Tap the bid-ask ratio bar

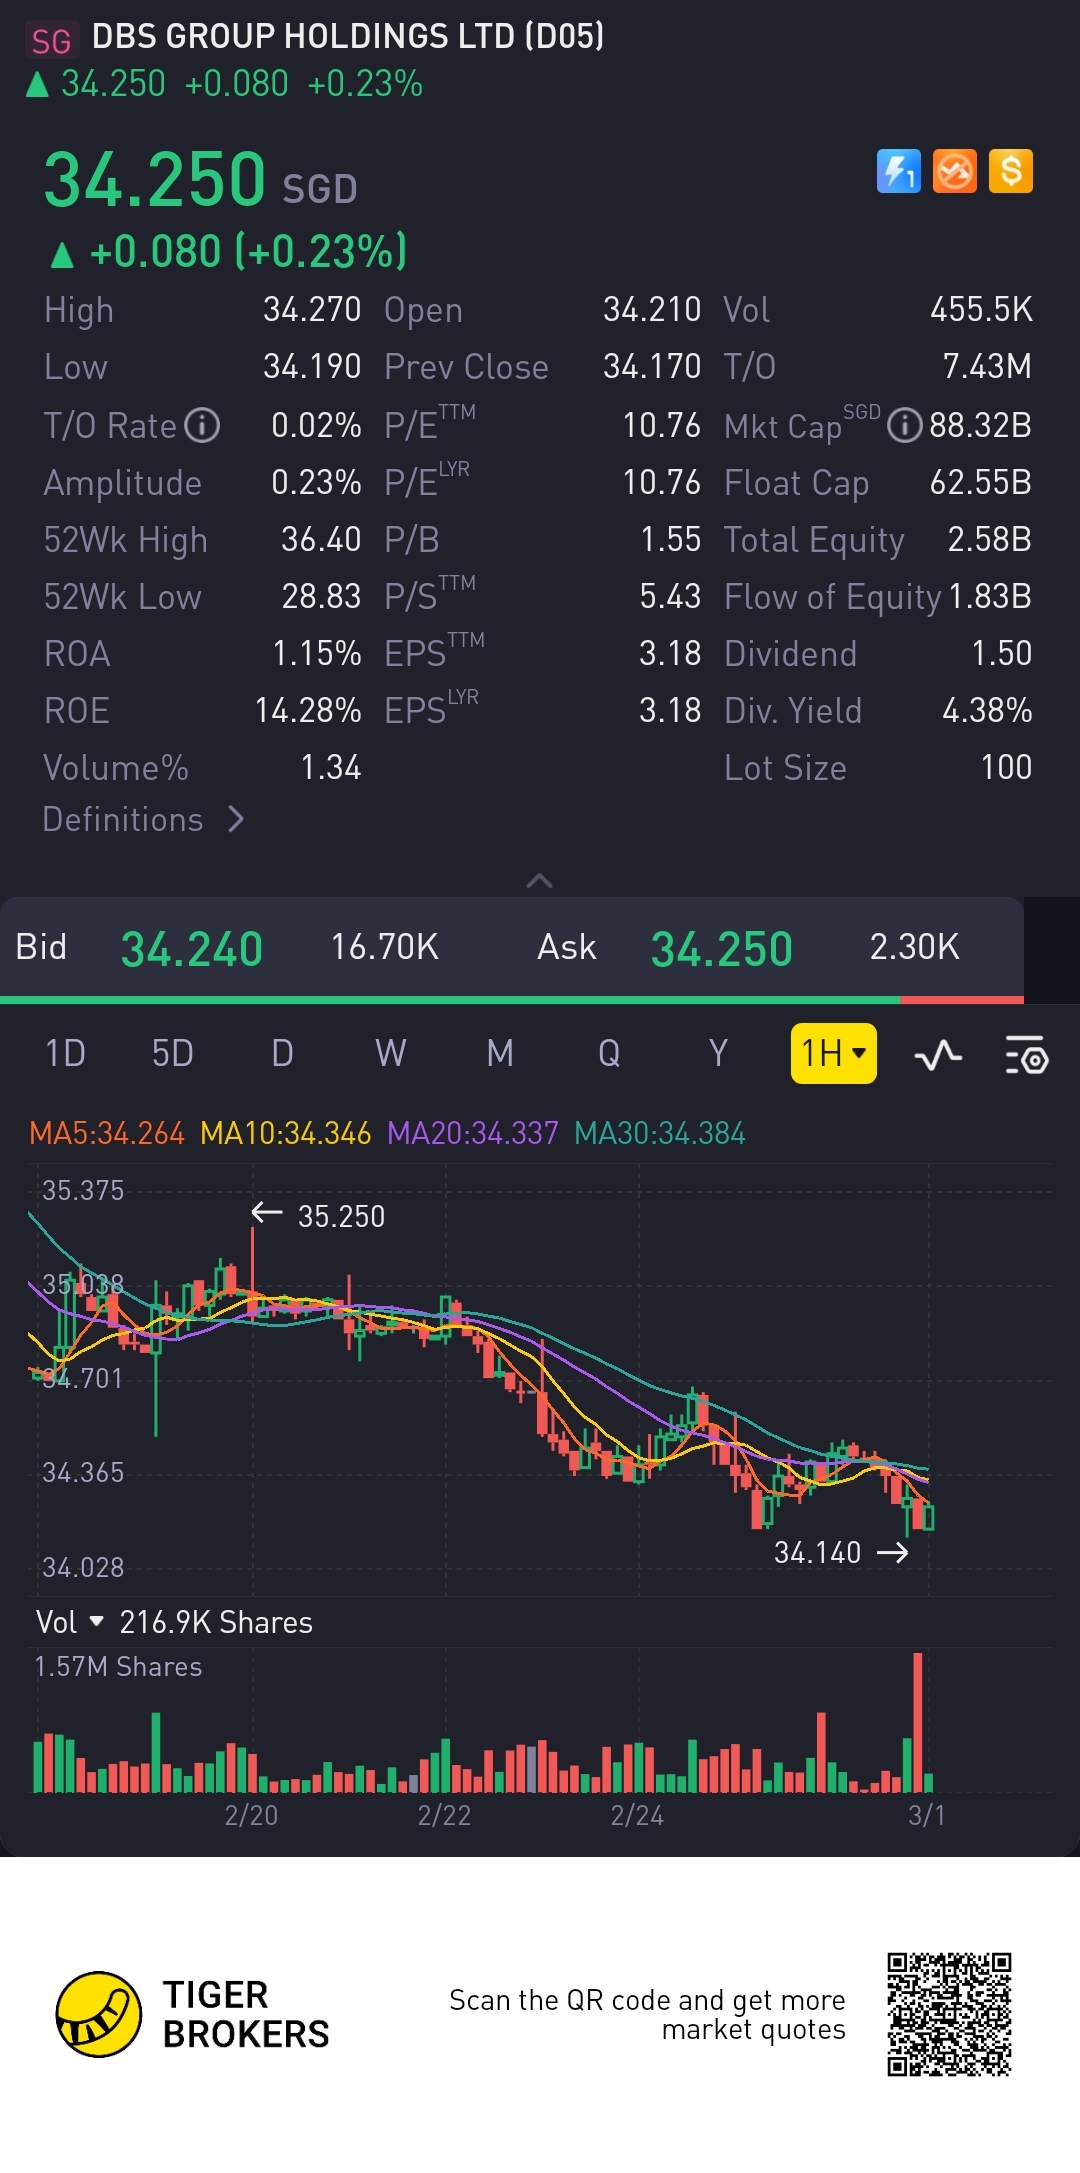tap(512, 999)
